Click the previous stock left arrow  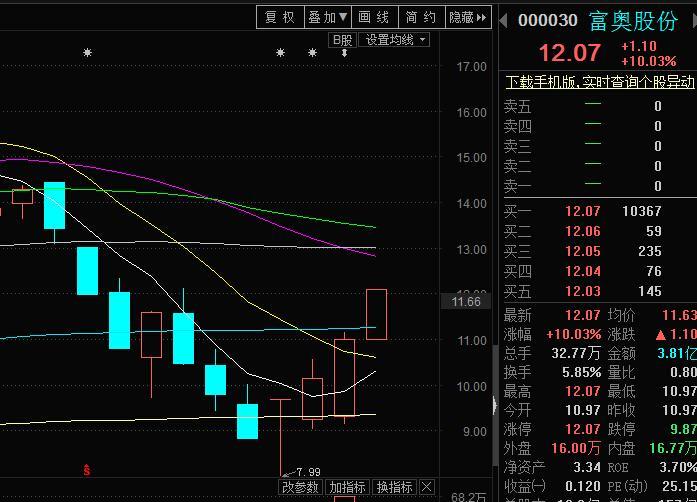pos(503,21)
